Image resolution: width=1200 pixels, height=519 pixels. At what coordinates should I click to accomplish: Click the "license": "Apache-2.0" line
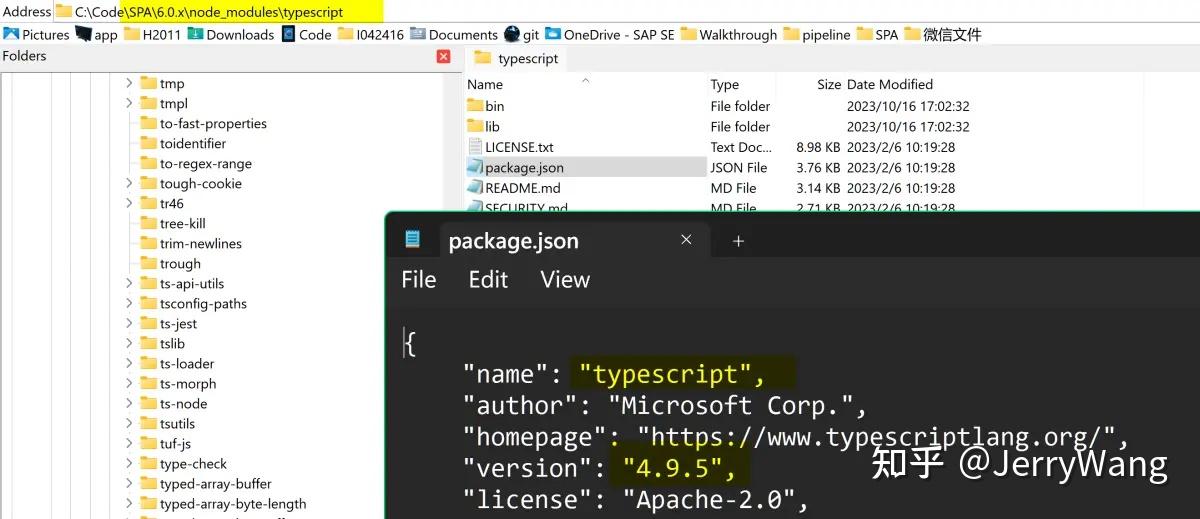click(x=634, y=499)
